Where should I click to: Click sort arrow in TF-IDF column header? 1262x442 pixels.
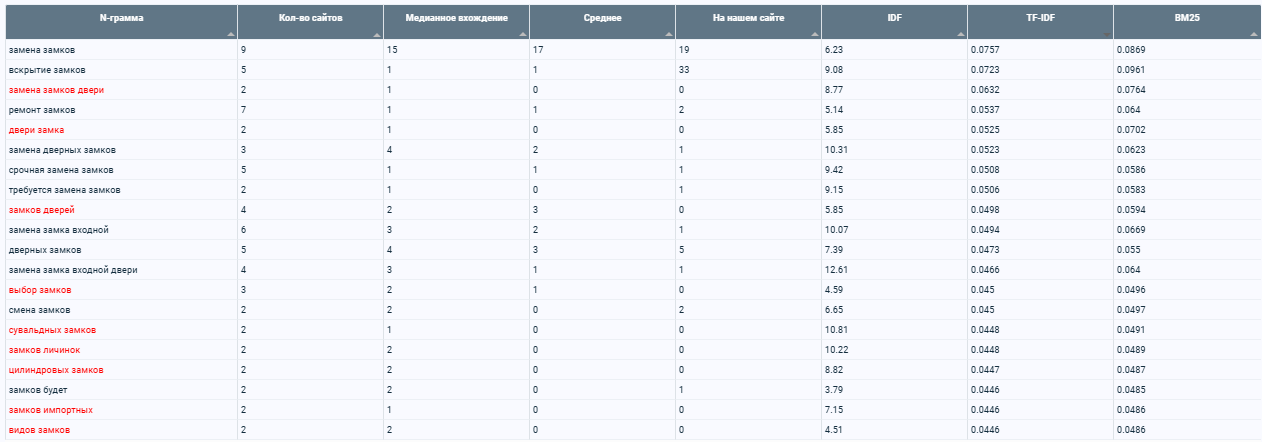pos(1107,34)
